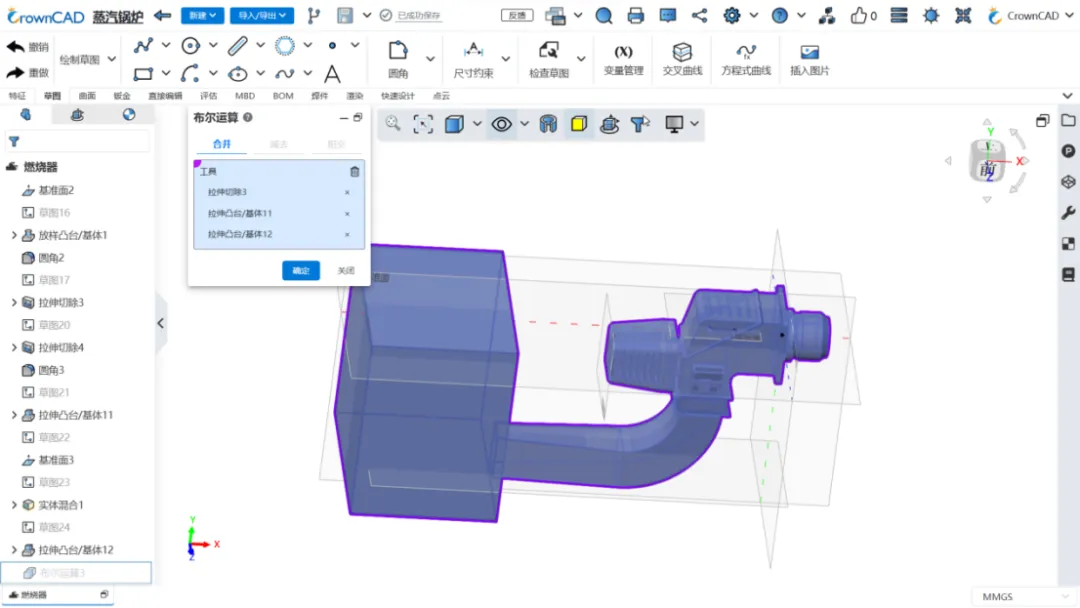Viewport: 1080px width, 608px height.
Task: Select the point sketch tool
Action: coord(332,45)
